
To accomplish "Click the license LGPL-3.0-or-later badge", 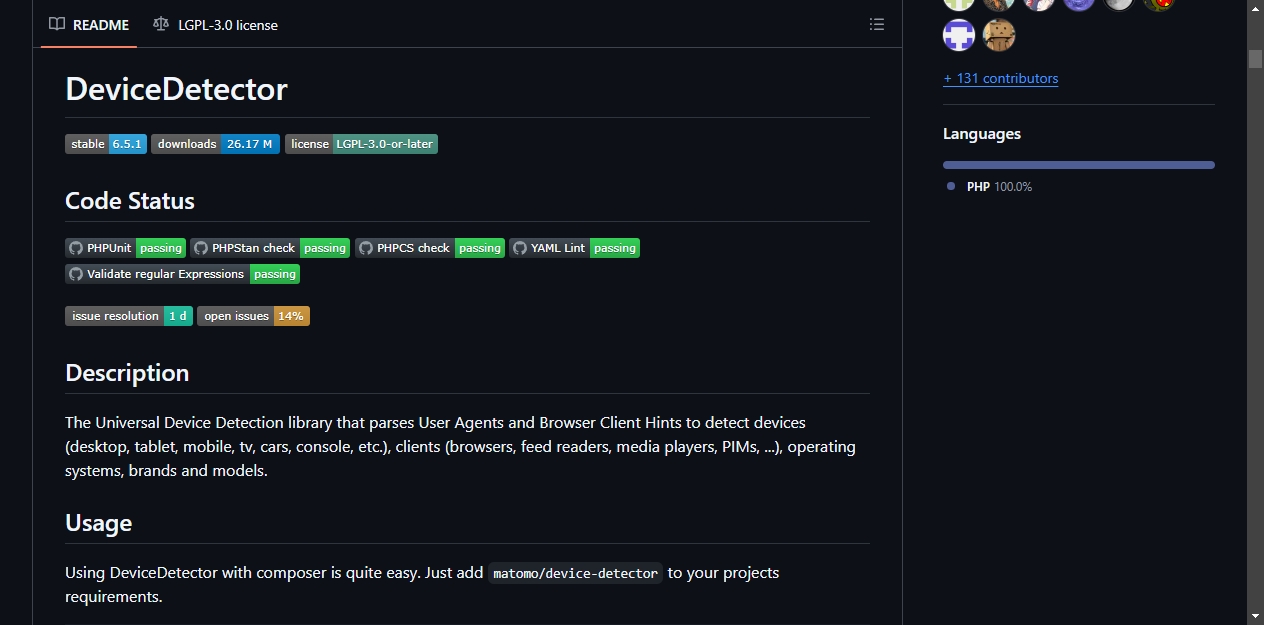I will pos(361,144).
